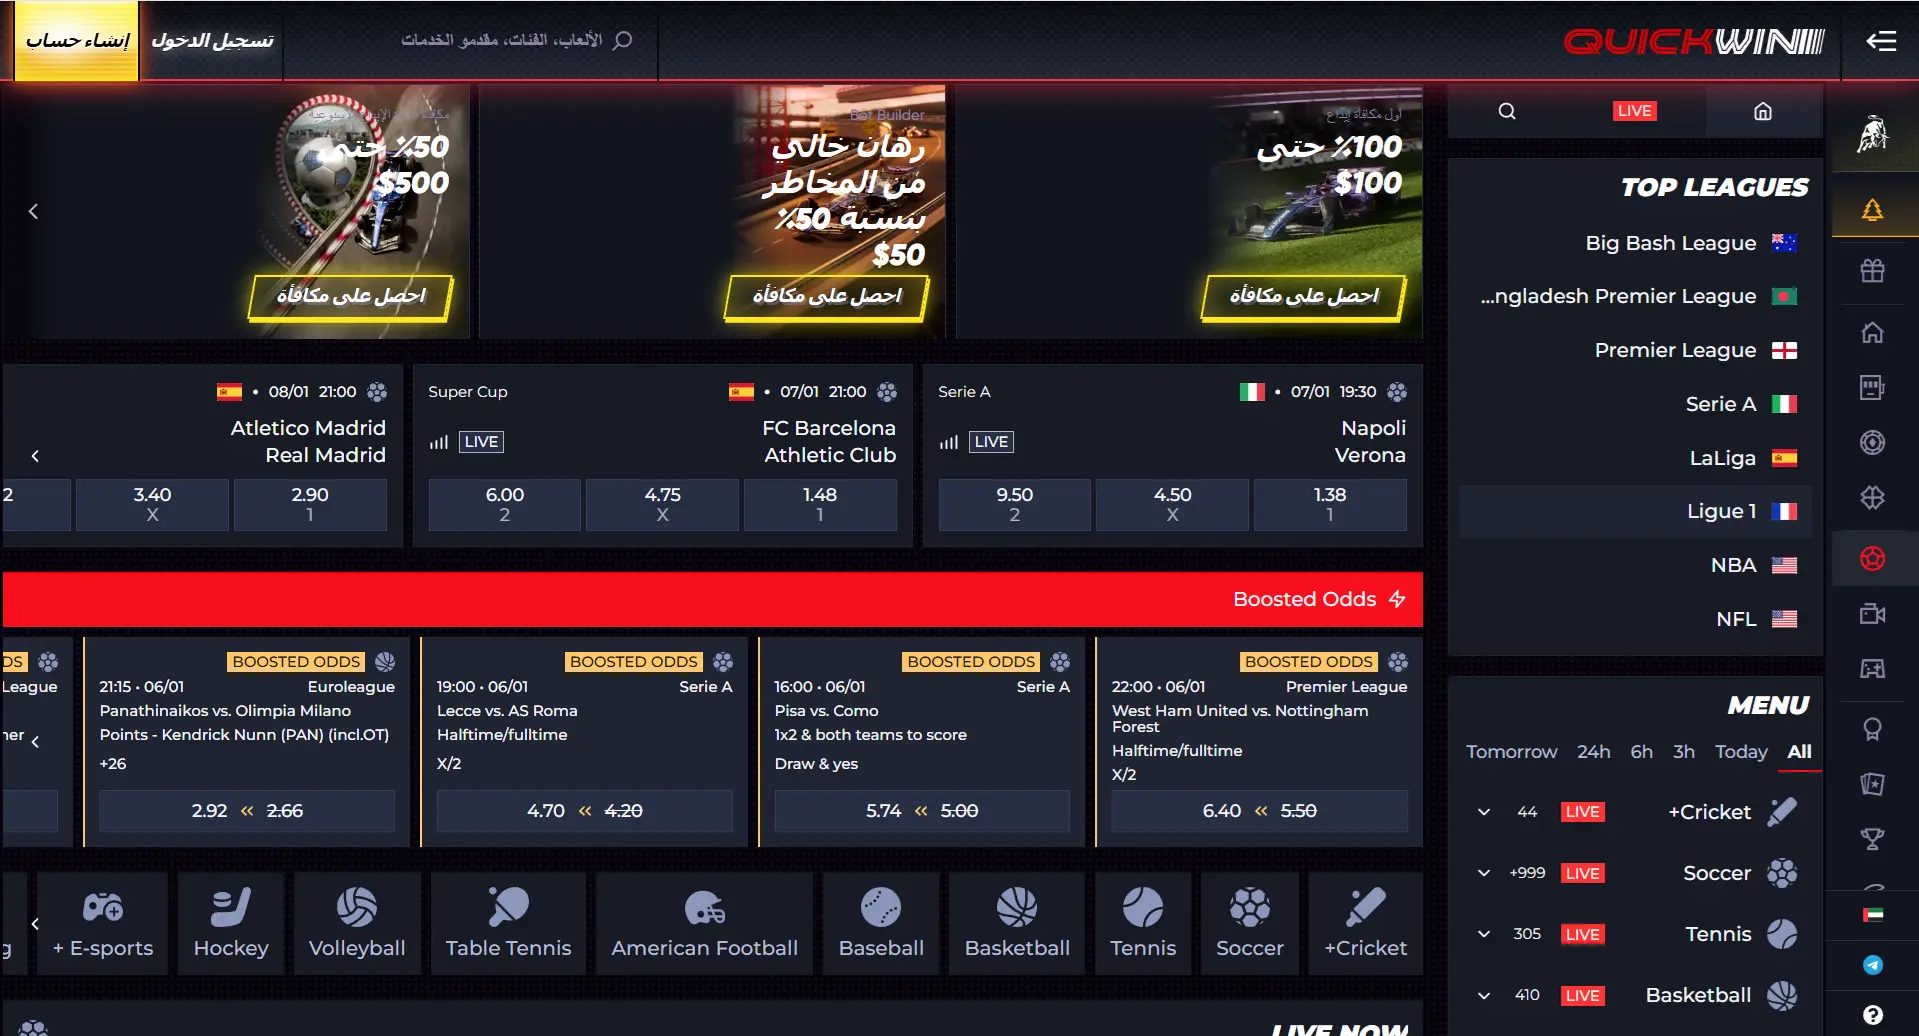This screenshot has width=1919, height=1036.
Task: Open the help question mark icon
Action: coord(1873,1015)
